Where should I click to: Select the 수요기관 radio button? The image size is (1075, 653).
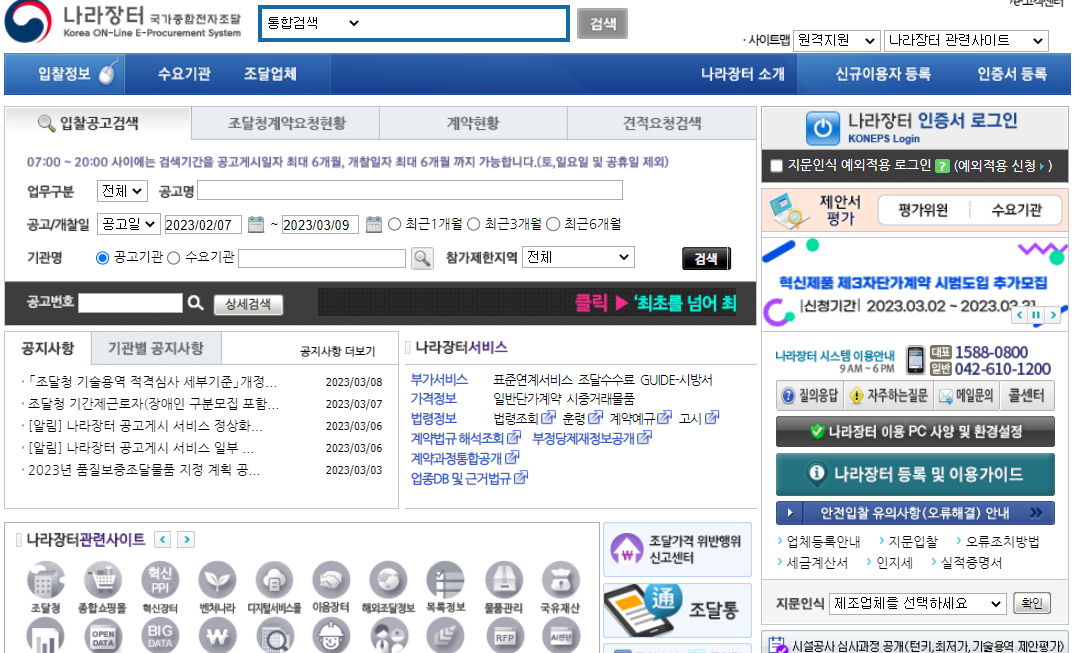click(x=173, y=258)
